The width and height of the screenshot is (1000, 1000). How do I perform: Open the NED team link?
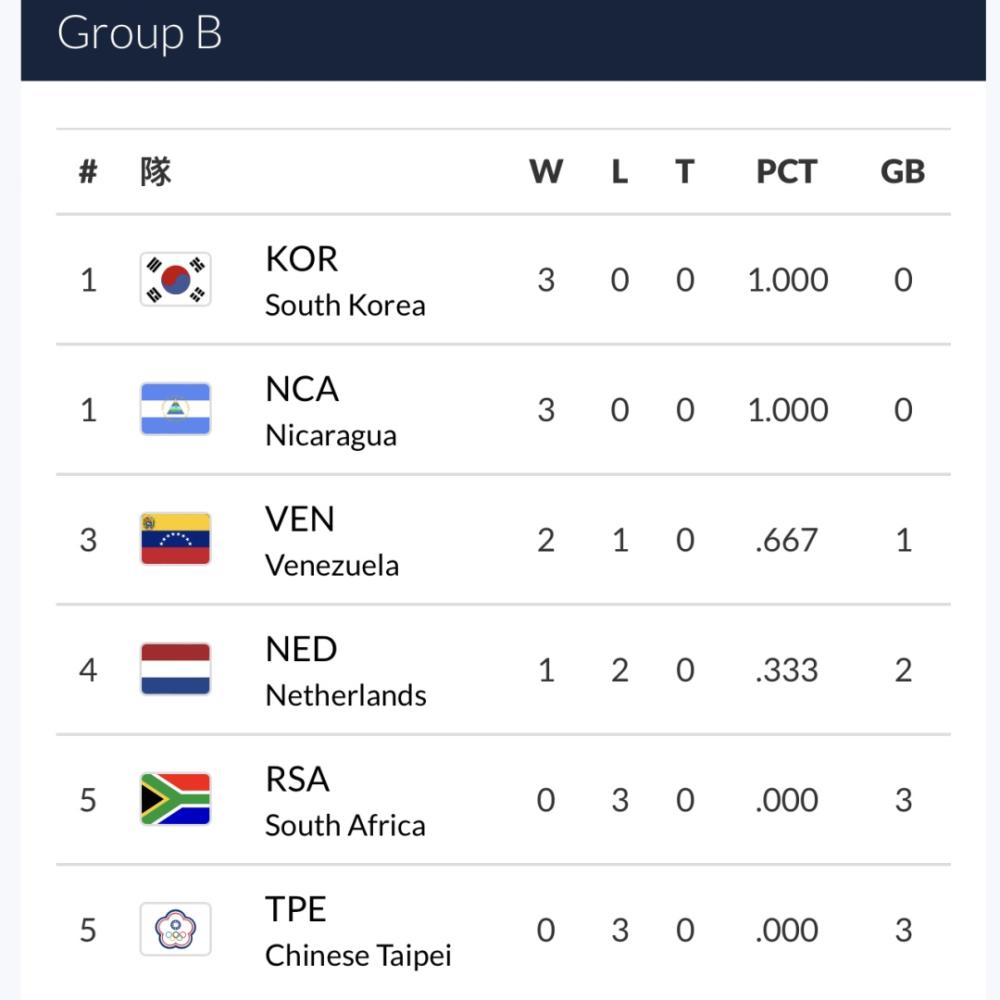click(301, 649)
